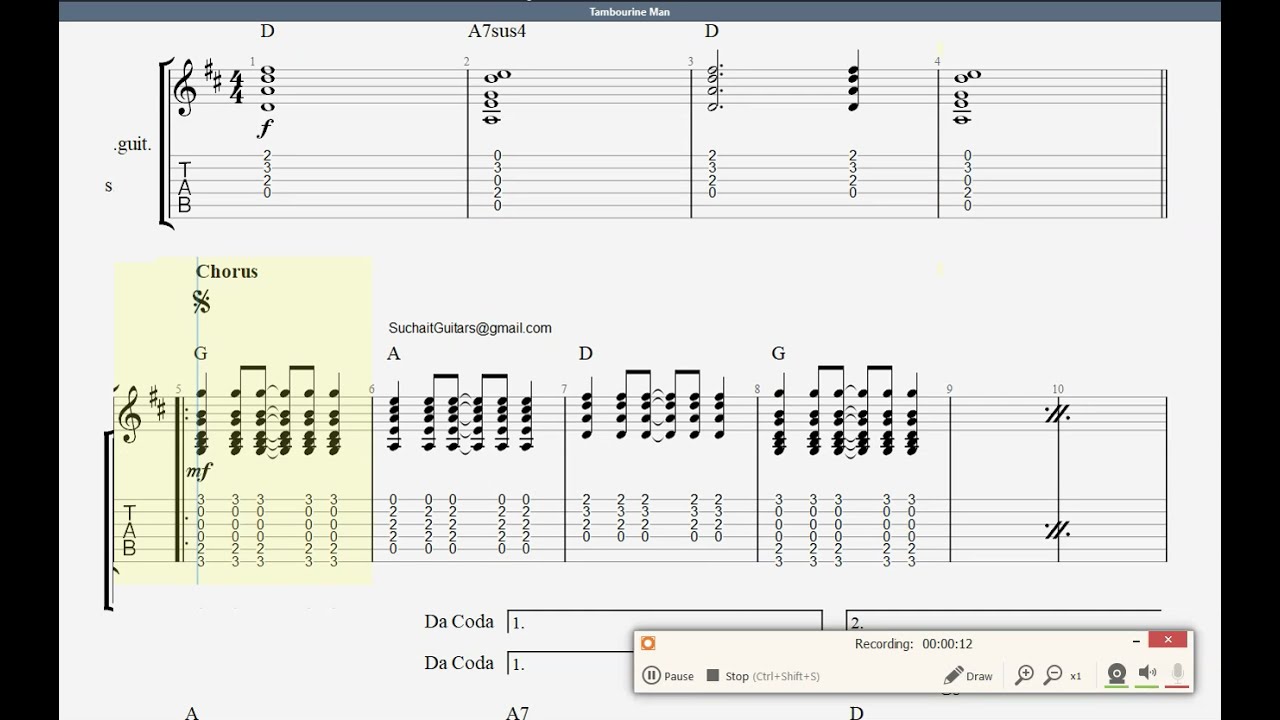Click the 4/4 time signature
The height and width of the screenshot is (720, 1280).
tap(236, 87)
